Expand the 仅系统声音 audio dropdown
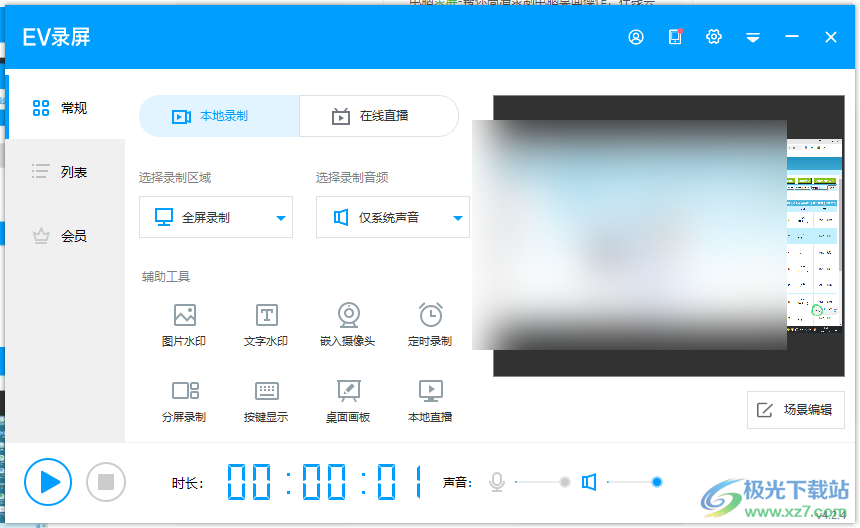Image resolution: width=860 pixels, height=528 pixels. click(393, 217)
